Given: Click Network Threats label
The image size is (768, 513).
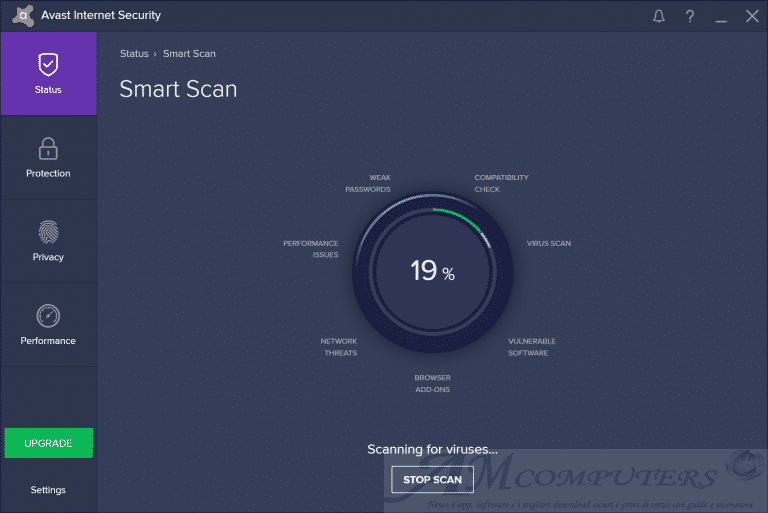Looking at the screenshot, I should [x=339, y=347].
